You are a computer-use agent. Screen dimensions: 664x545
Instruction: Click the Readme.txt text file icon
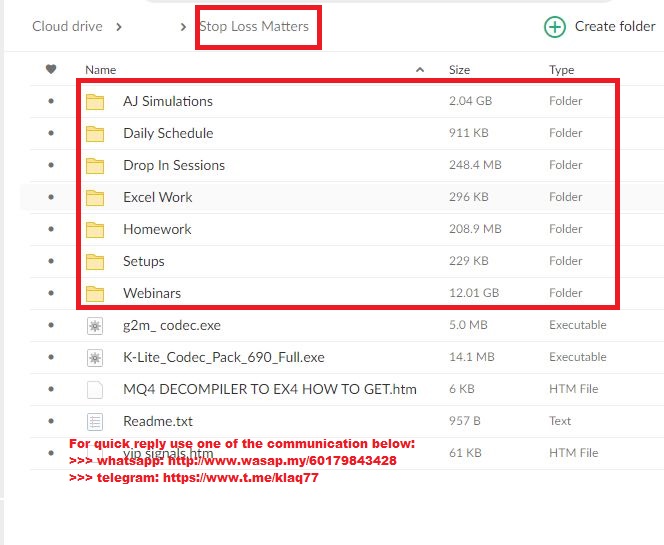(x=95, y=422)
